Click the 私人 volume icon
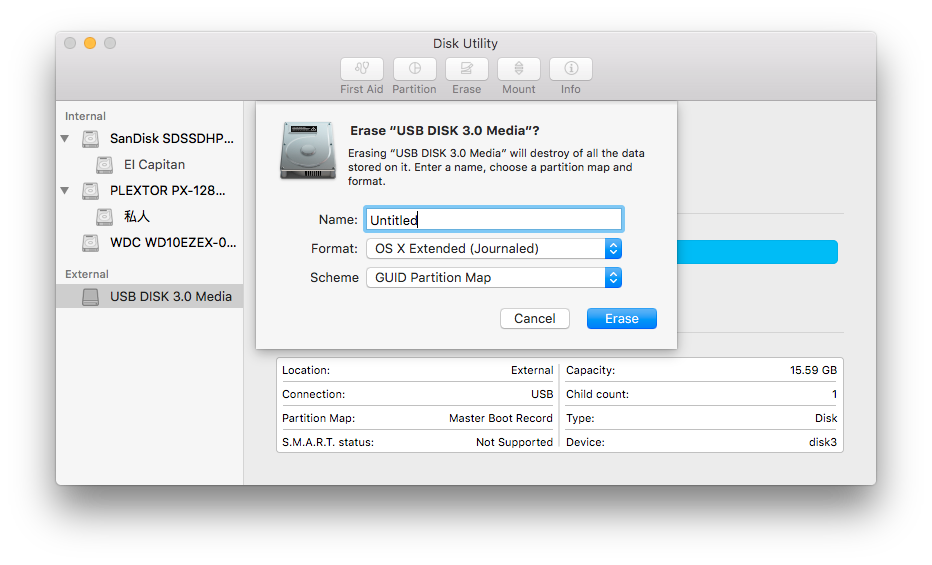The height and width of the screenshot is (565, 932). (105, 217)
